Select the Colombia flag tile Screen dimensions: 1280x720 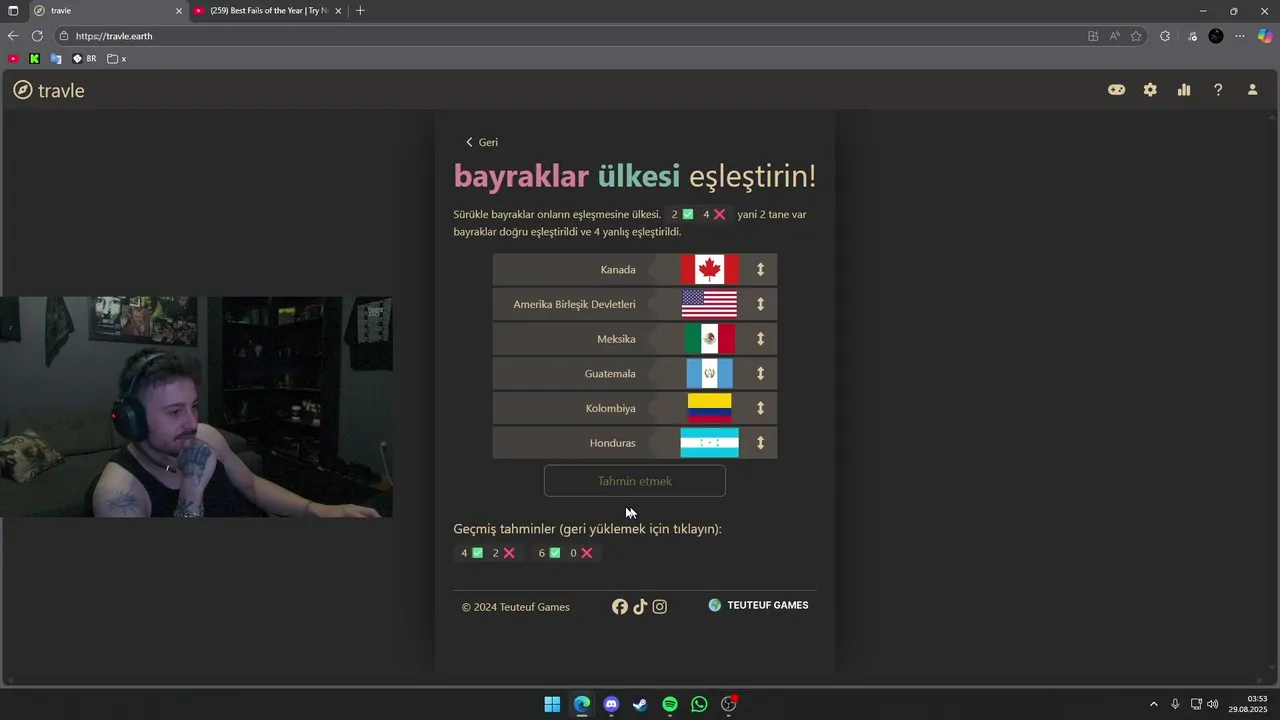click(x=710, y=408)
